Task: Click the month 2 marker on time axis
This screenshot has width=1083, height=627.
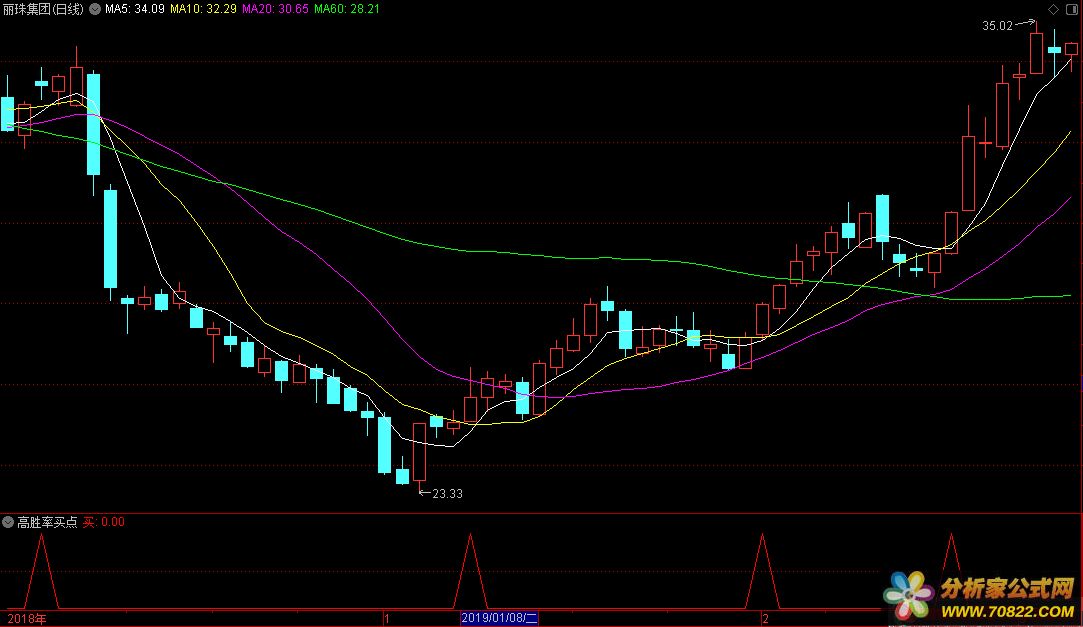Action: point(765,618)
